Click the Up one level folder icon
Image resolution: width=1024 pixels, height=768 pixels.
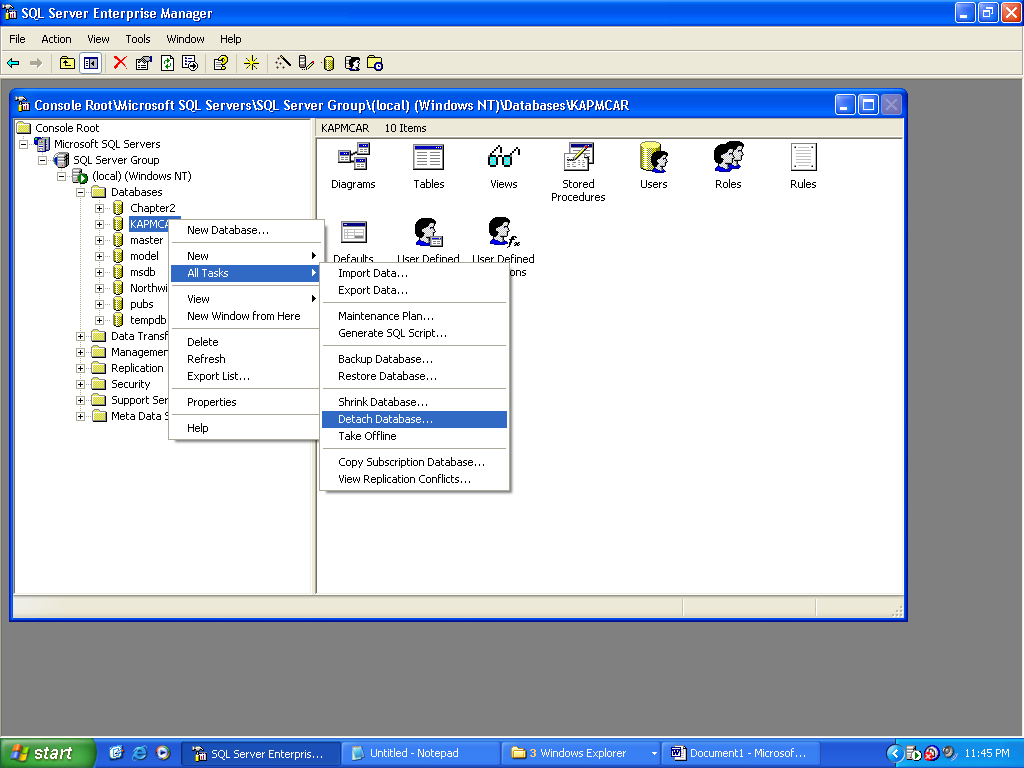[x=67, y=63]
